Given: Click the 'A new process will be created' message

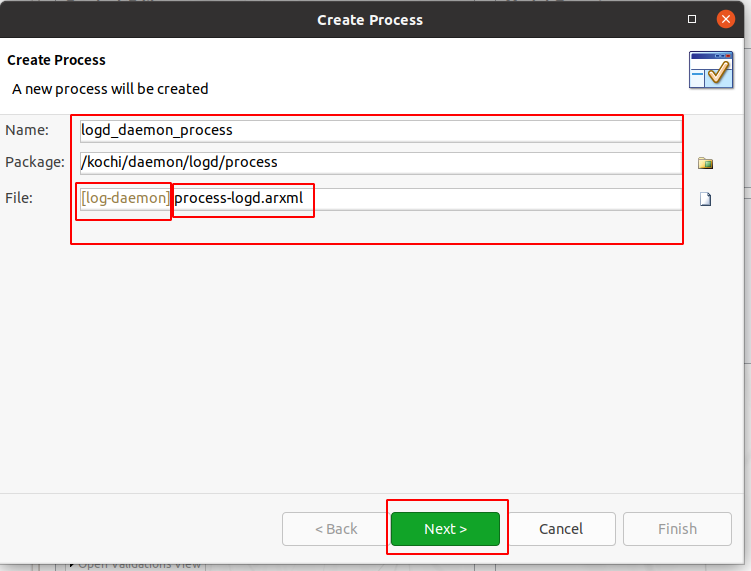Looking at the screenshot, I should pyautogui.click(x=110, y=89).
